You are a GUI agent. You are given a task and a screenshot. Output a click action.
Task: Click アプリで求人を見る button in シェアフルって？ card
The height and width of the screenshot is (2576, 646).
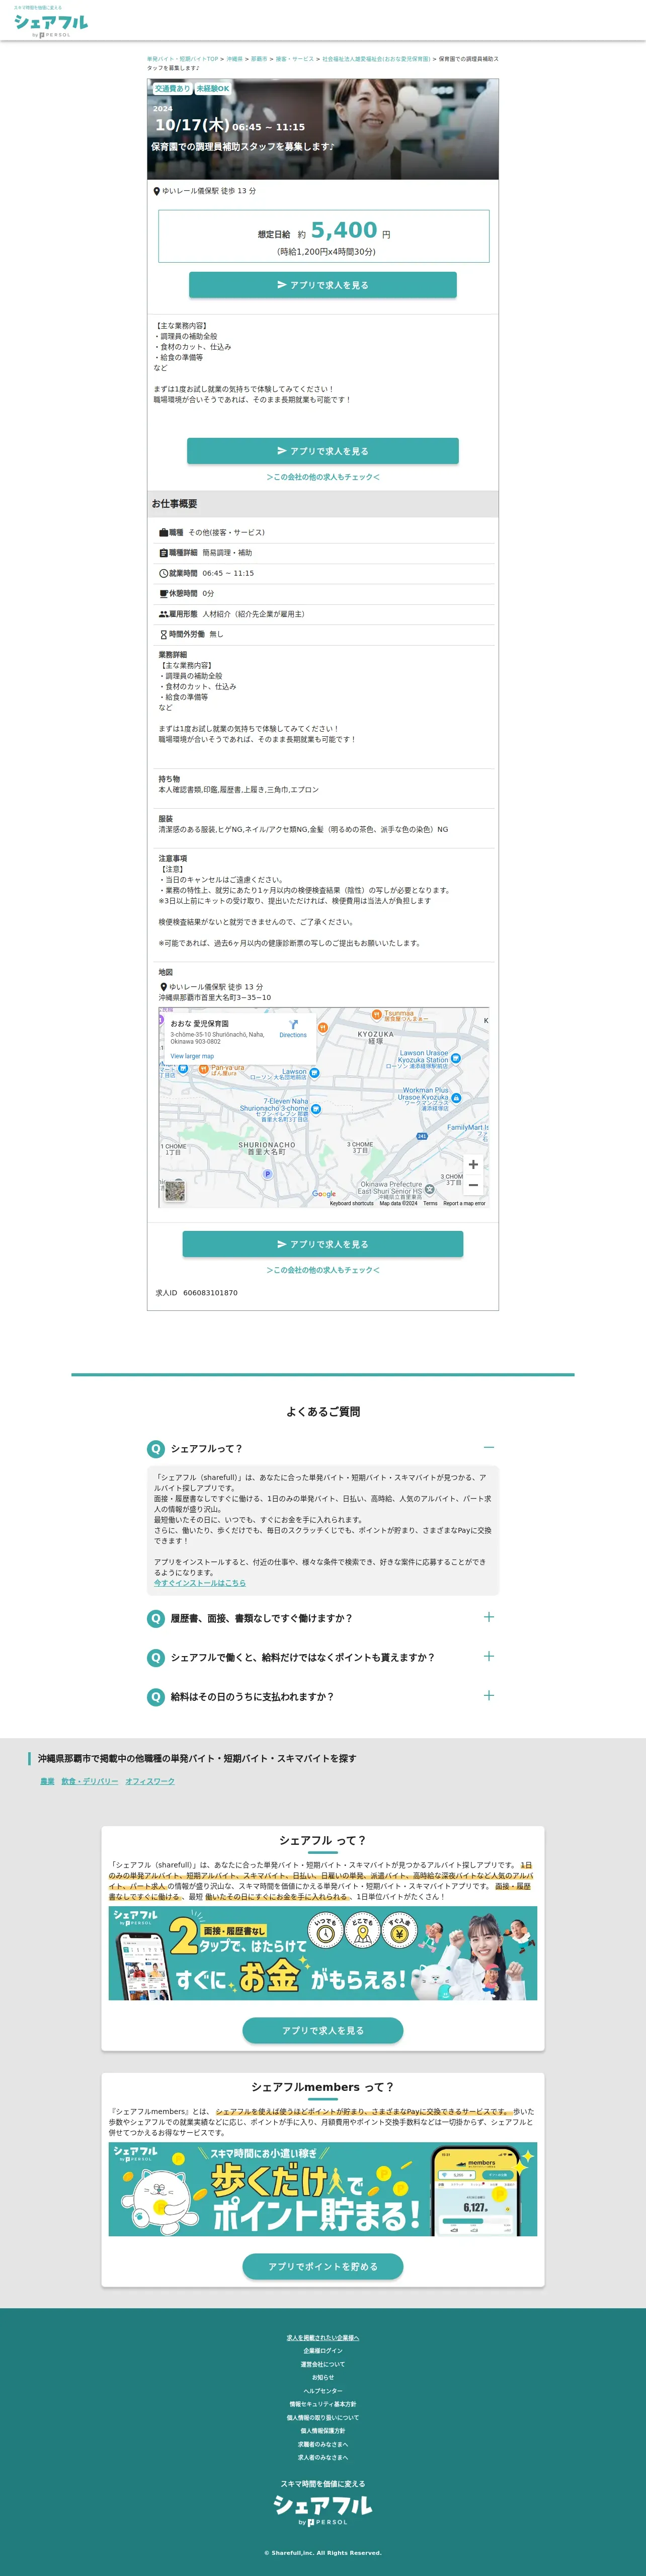point(323,2030)
